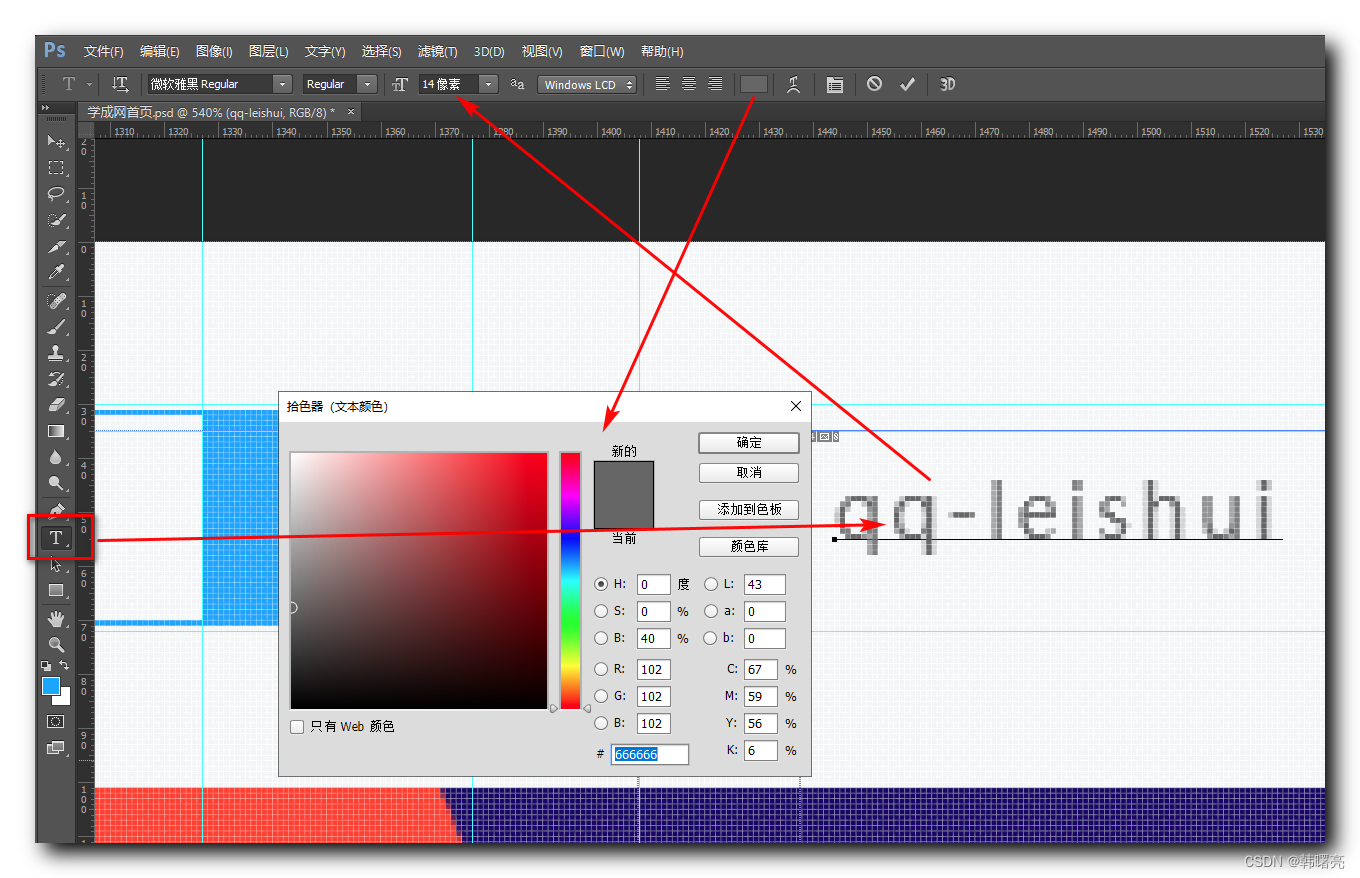This screenshot has width=1360, height=878.
Task: Select the Lasso tool
Action: pyautogui.click(x=56, y=193)
